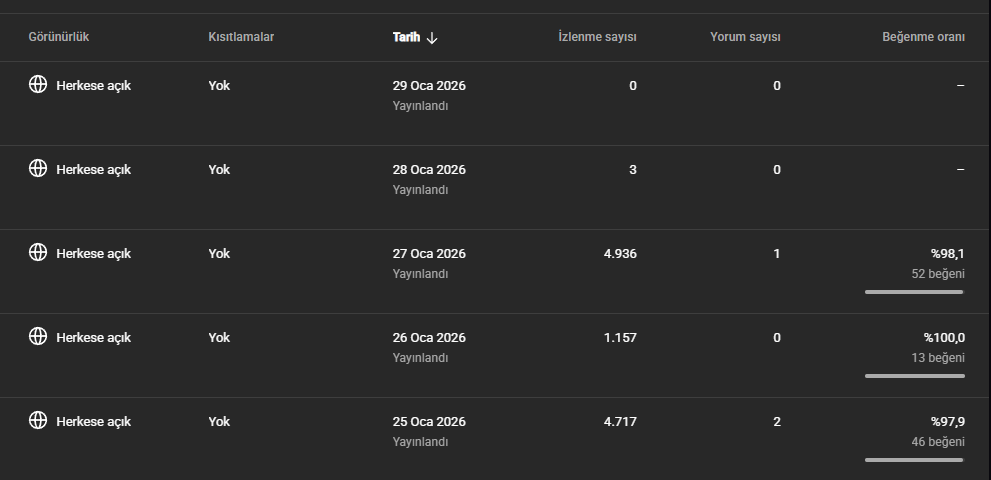
Task: Open the "Herkese açık" visibility text for 29 Oca 2026
Action: coord(93,86)
